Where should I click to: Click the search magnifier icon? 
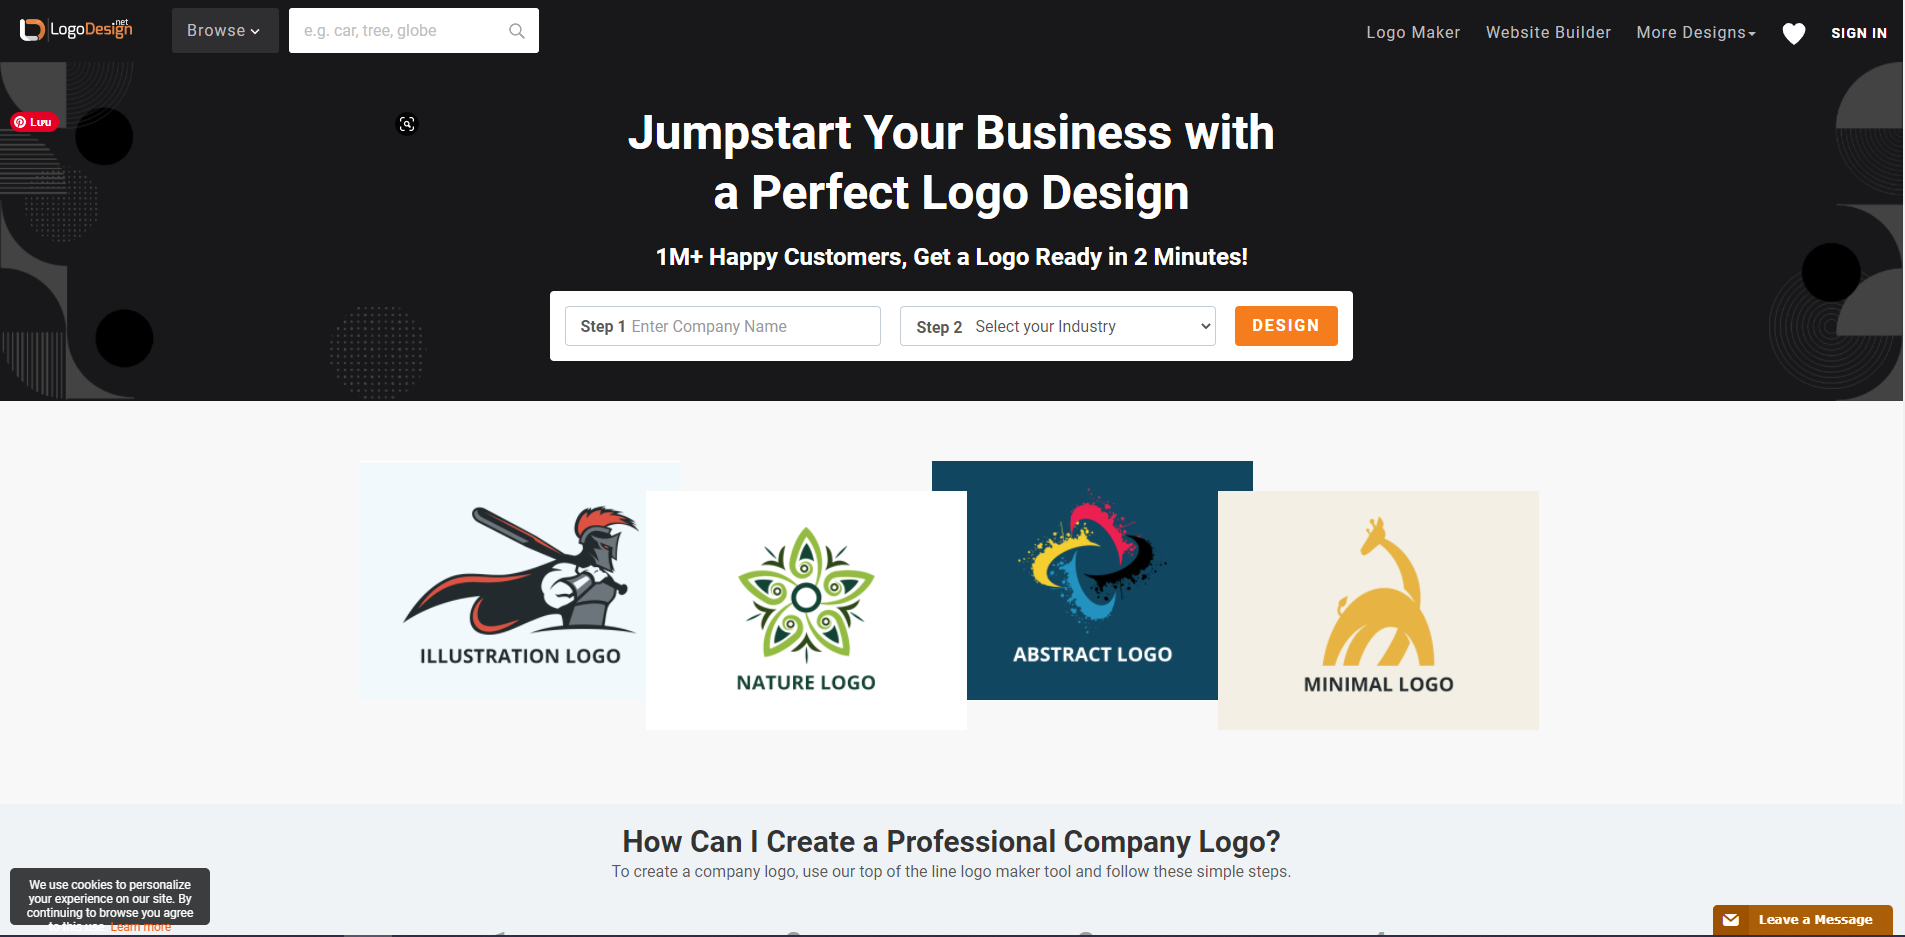(x=517, y=31)
